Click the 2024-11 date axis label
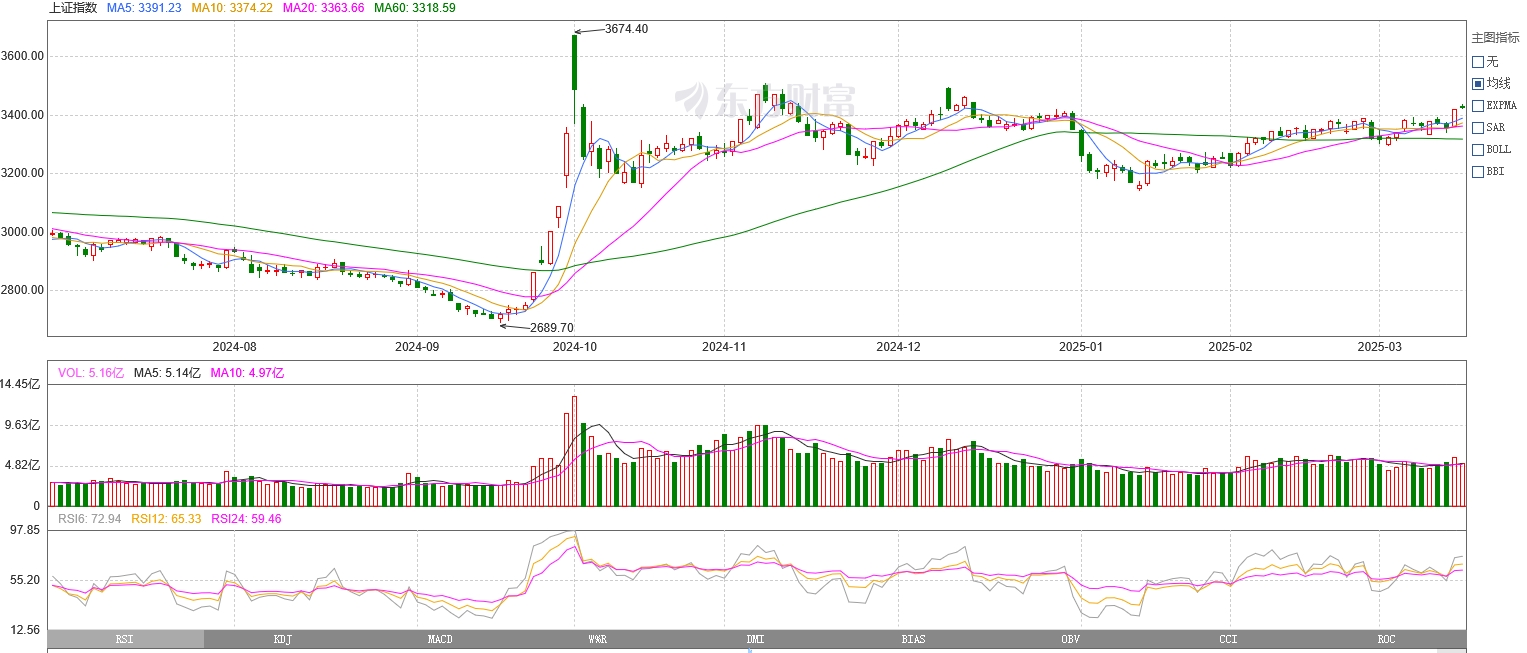1527x653 pixels. point(725,347)
